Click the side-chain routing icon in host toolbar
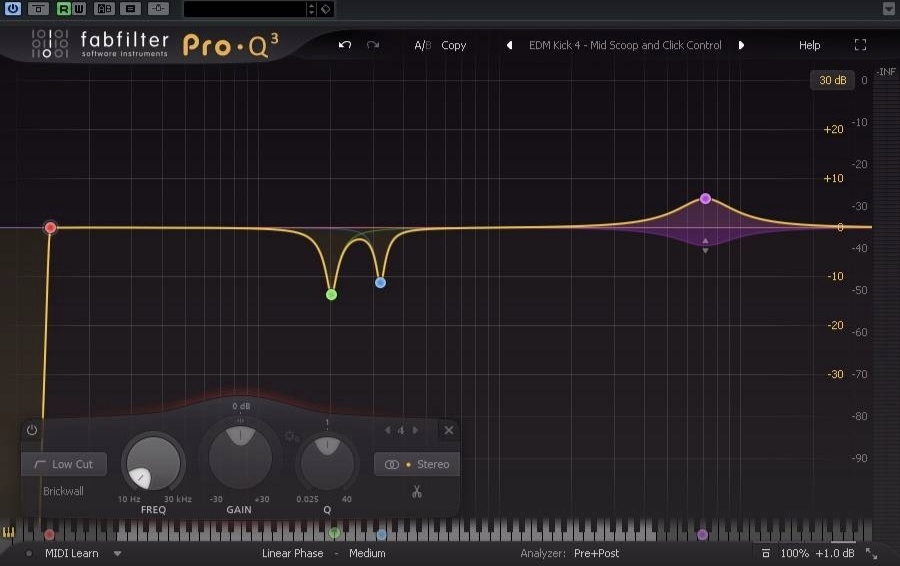 pyautogui.click(x=158, y=9)
